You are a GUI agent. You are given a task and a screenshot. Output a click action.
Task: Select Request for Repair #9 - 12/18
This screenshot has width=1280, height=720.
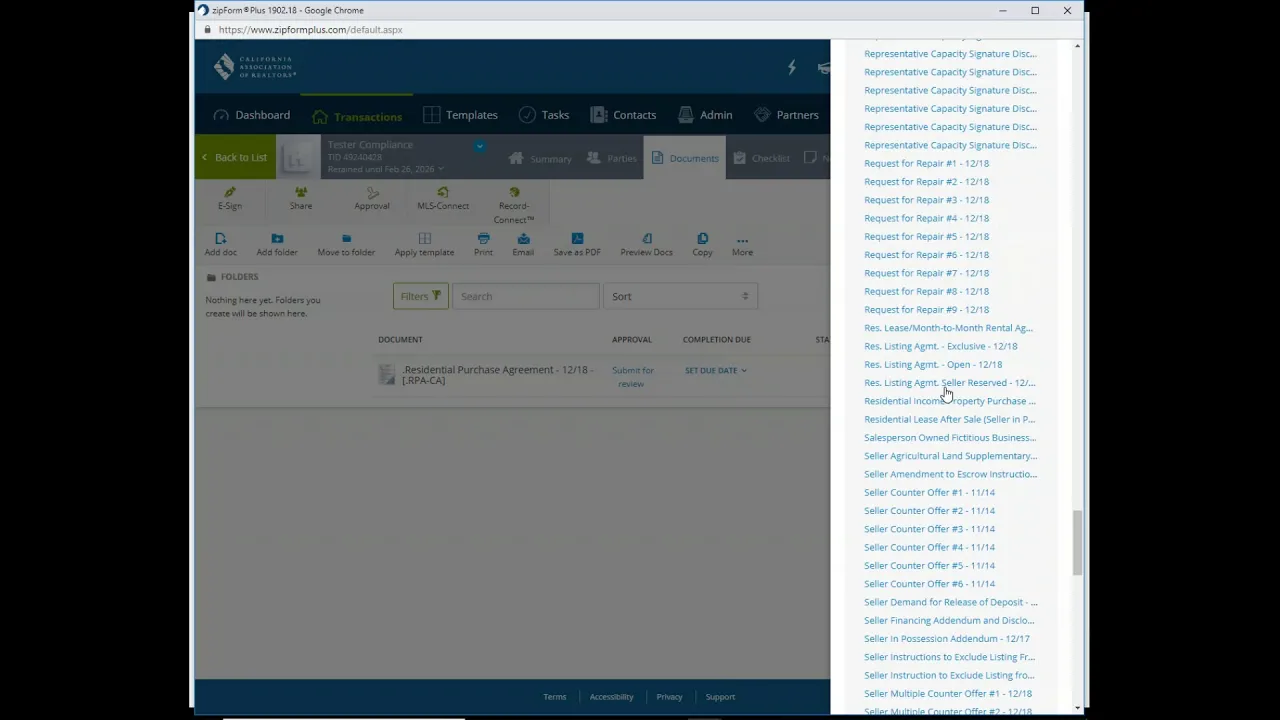[926, 309]
